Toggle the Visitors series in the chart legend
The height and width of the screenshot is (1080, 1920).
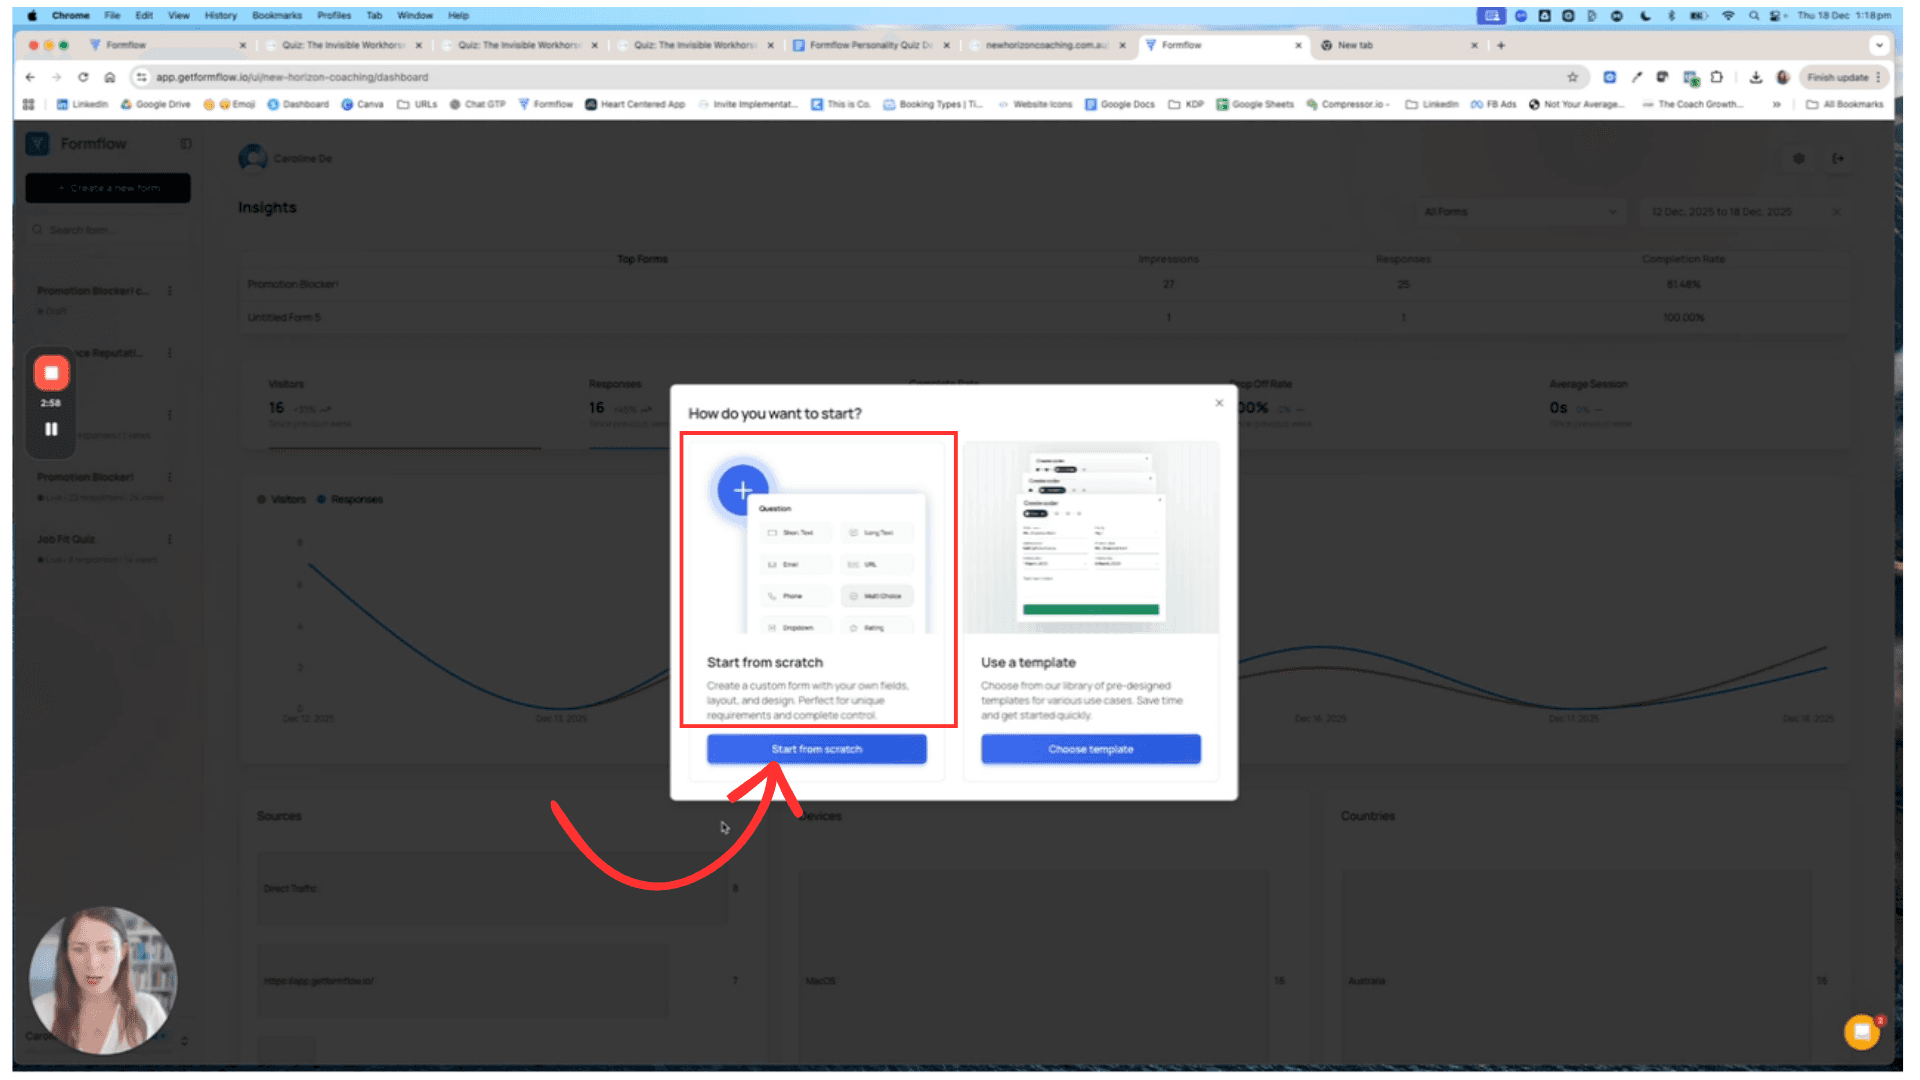click(x=281, y=499)
